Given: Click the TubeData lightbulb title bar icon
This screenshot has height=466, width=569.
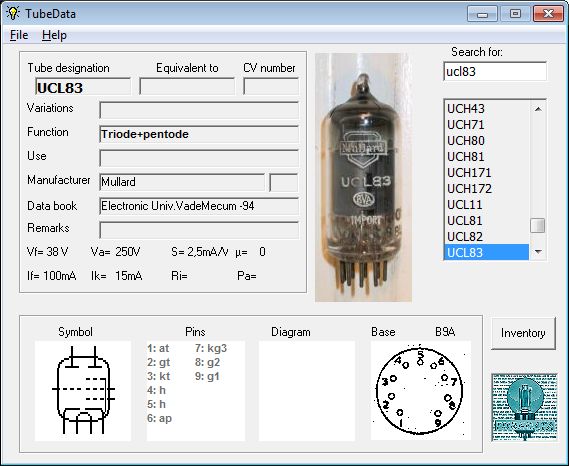Looking at the screenshot, I should click(13, 13).
